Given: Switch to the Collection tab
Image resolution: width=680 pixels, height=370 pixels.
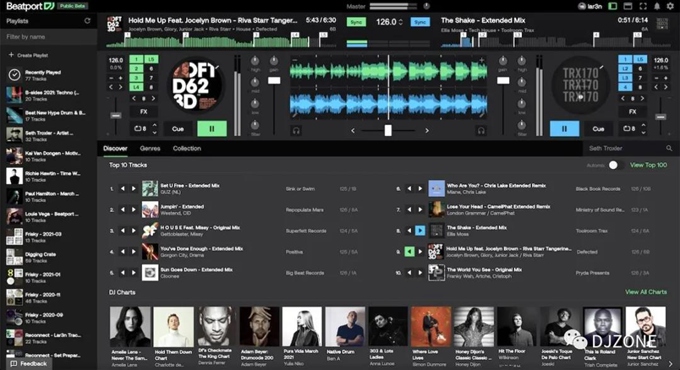Looking at the screenshot, I should coord(187,148).
